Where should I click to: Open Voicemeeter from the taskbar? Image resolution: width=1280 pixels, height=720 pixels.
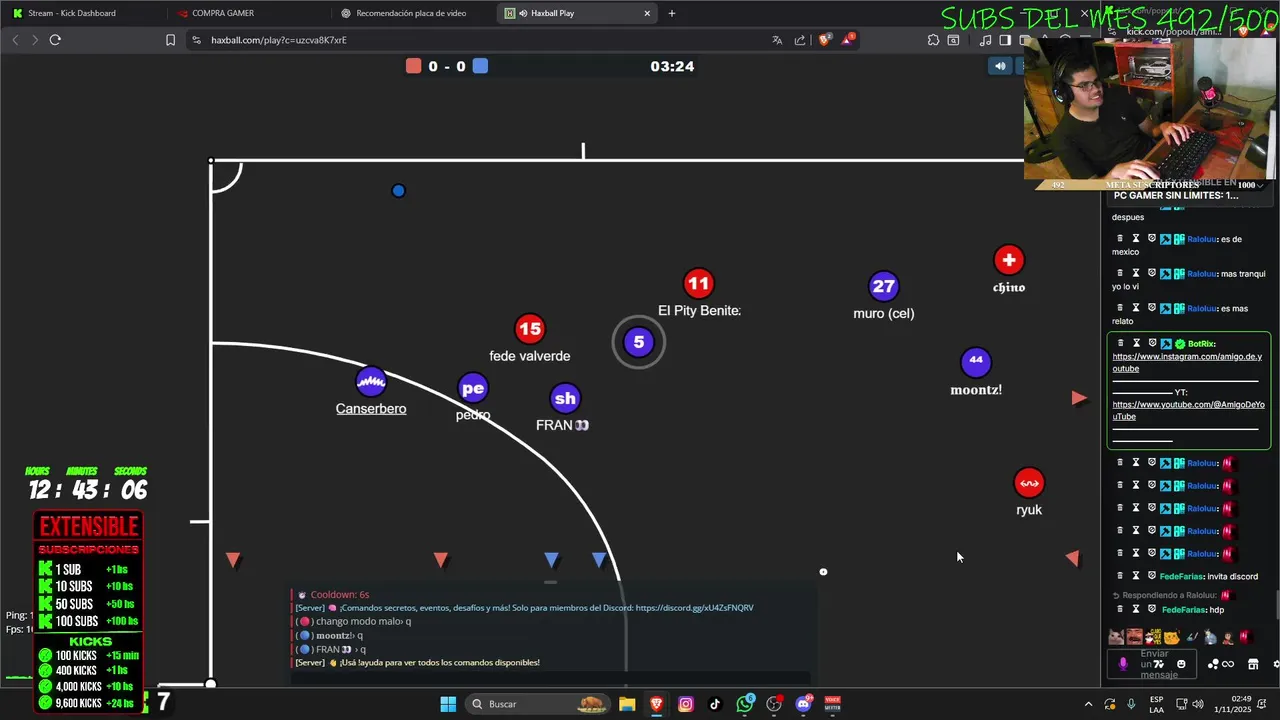coord(832,704)
